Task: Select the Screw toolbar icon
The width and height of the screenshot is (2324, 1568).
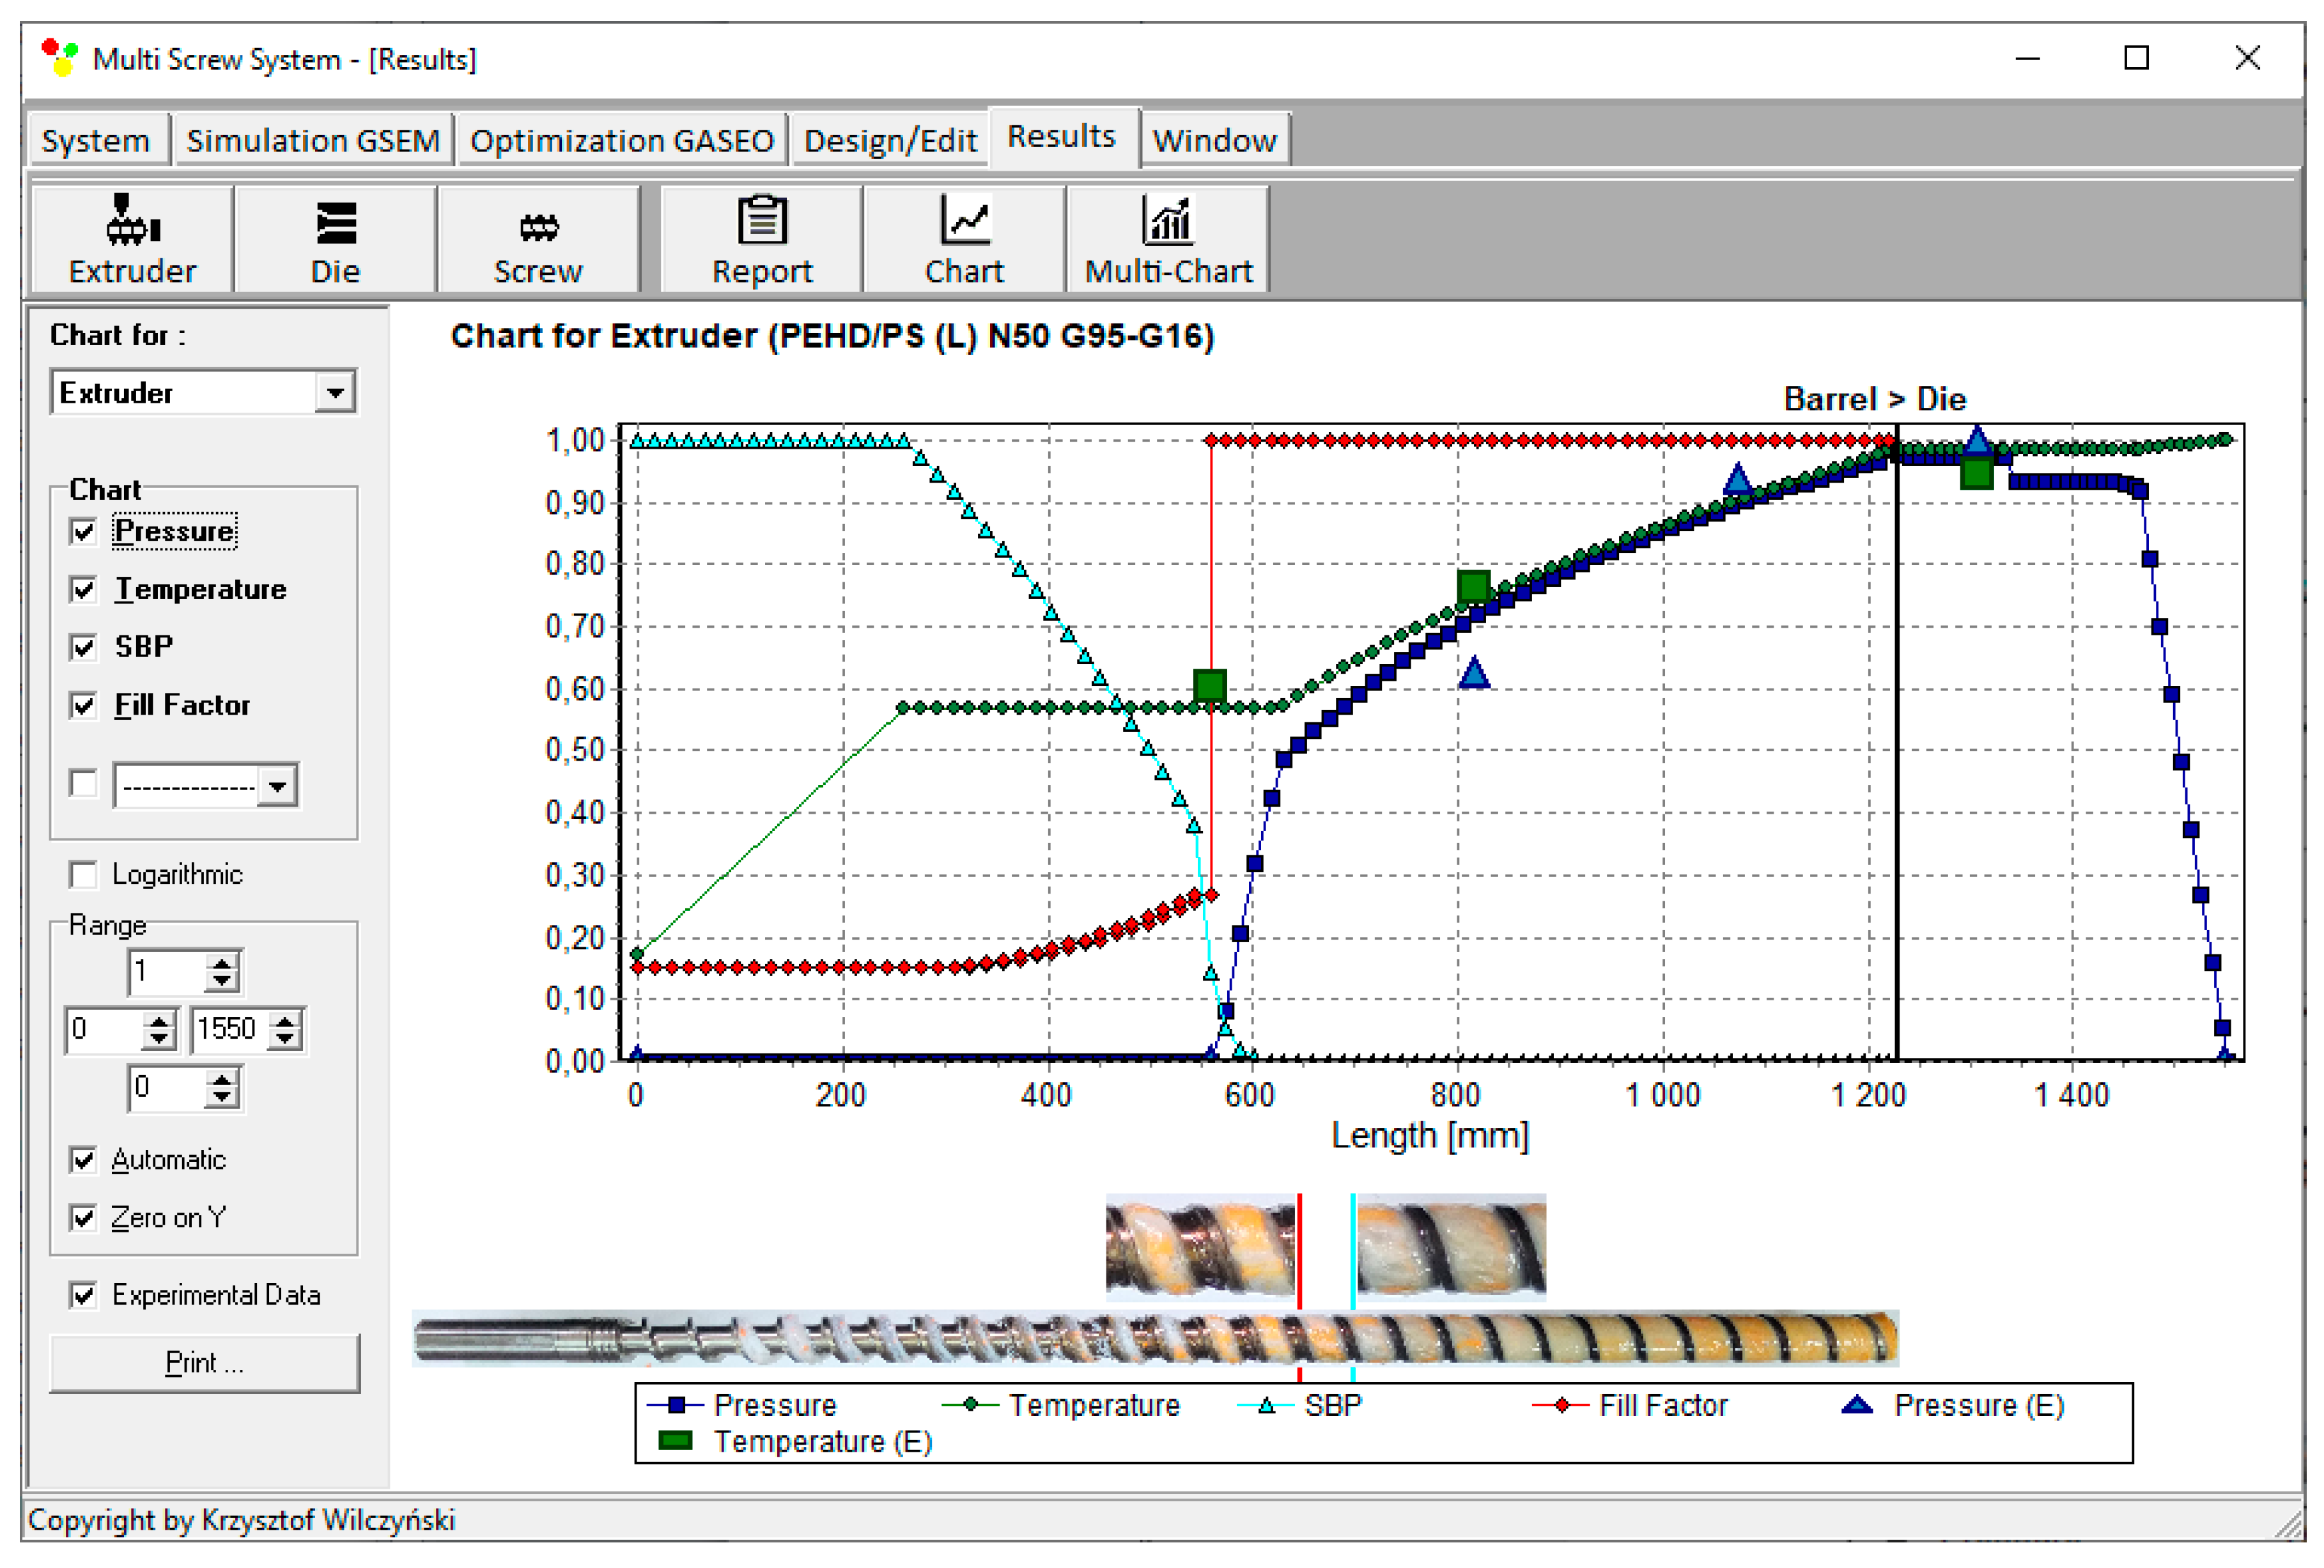Action: click(x=538, y=227)
